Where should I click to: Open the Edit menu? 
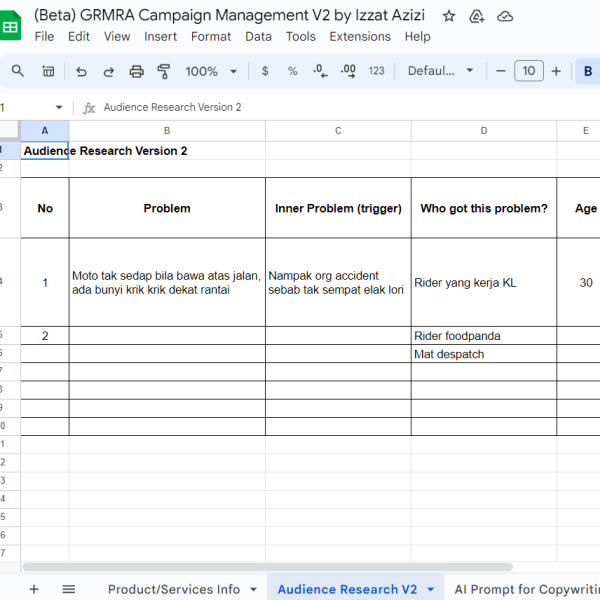pos(79,37)
